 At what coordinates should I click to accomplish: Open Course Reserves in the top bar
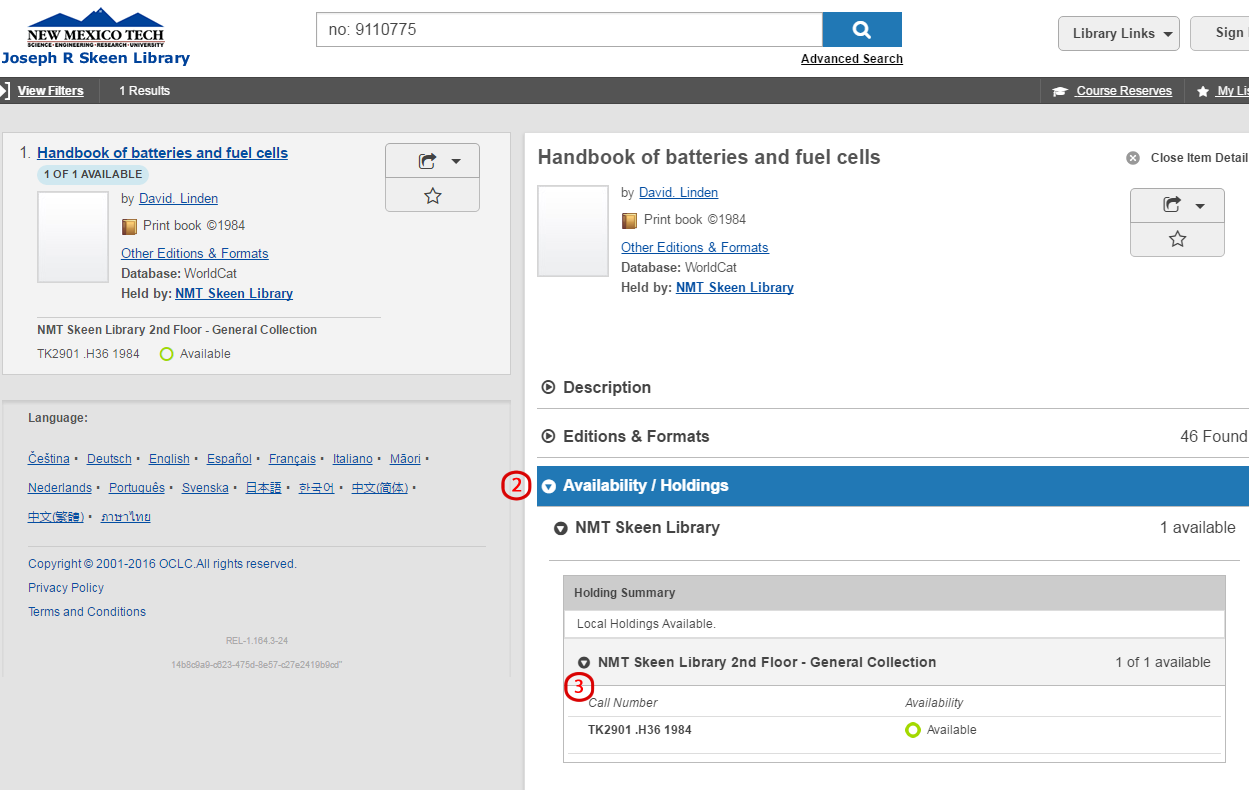tap(1124, 91)
